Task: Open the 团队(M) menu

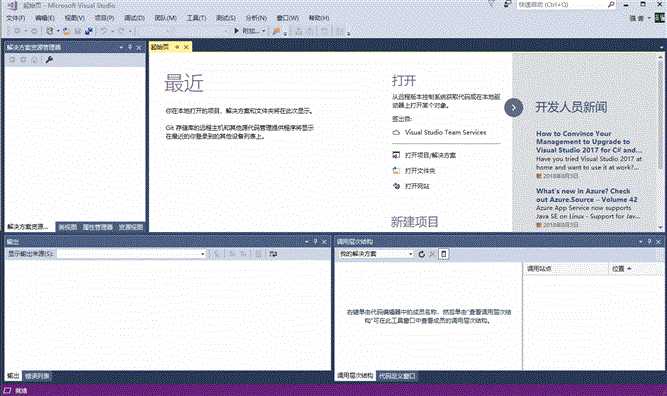Action: [x=165, y=18]
